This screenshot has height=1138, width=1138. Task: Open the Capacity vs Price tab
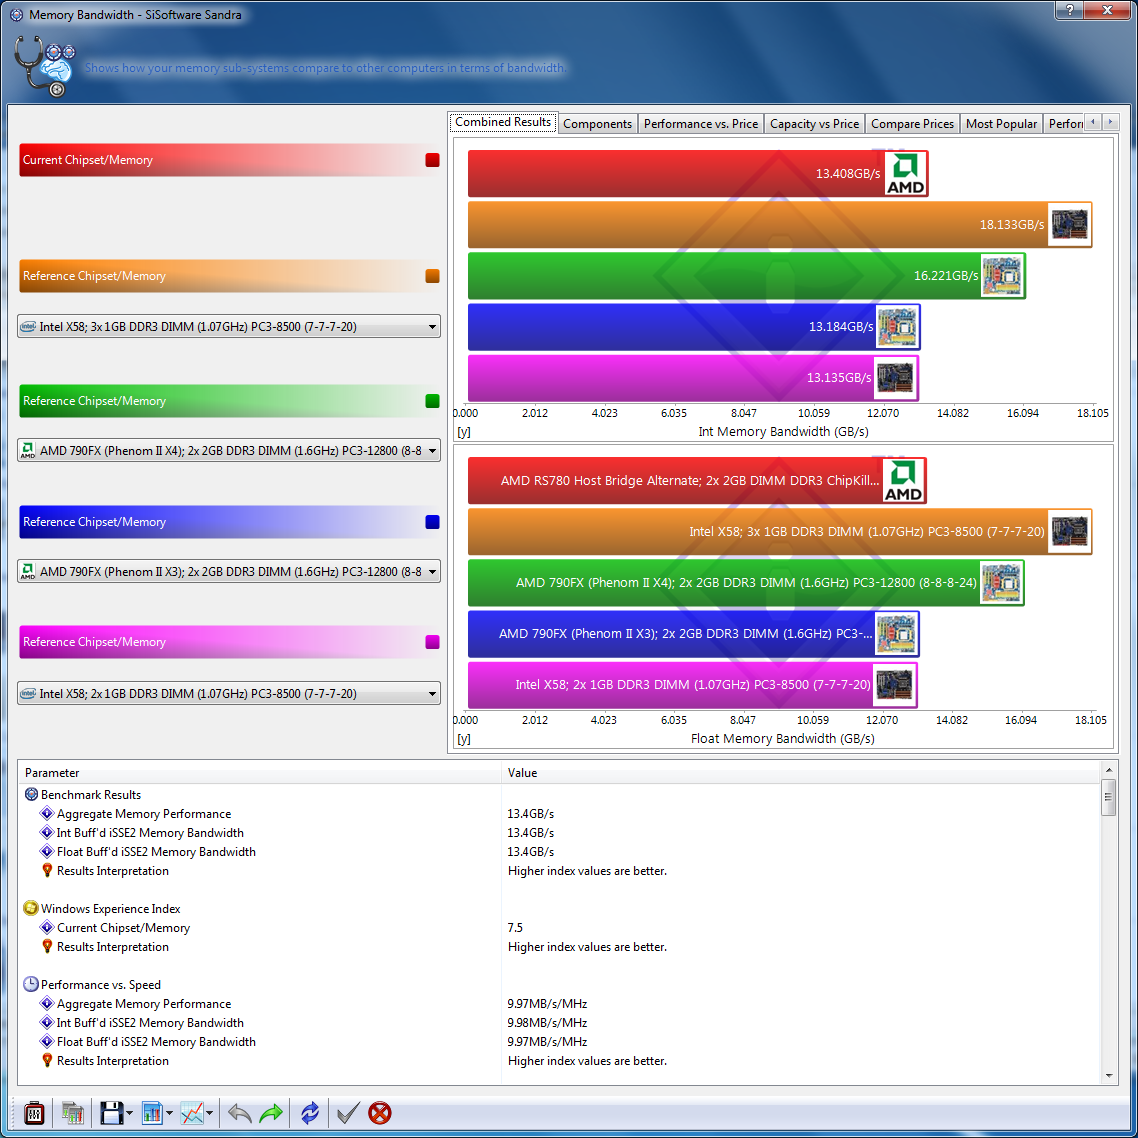click(814, 123)
